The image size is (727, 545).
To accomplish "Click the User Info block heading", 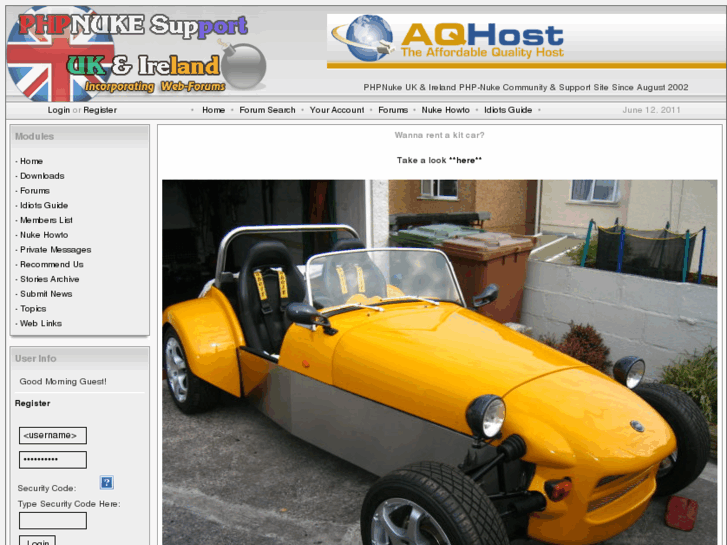I will [35, 359].
